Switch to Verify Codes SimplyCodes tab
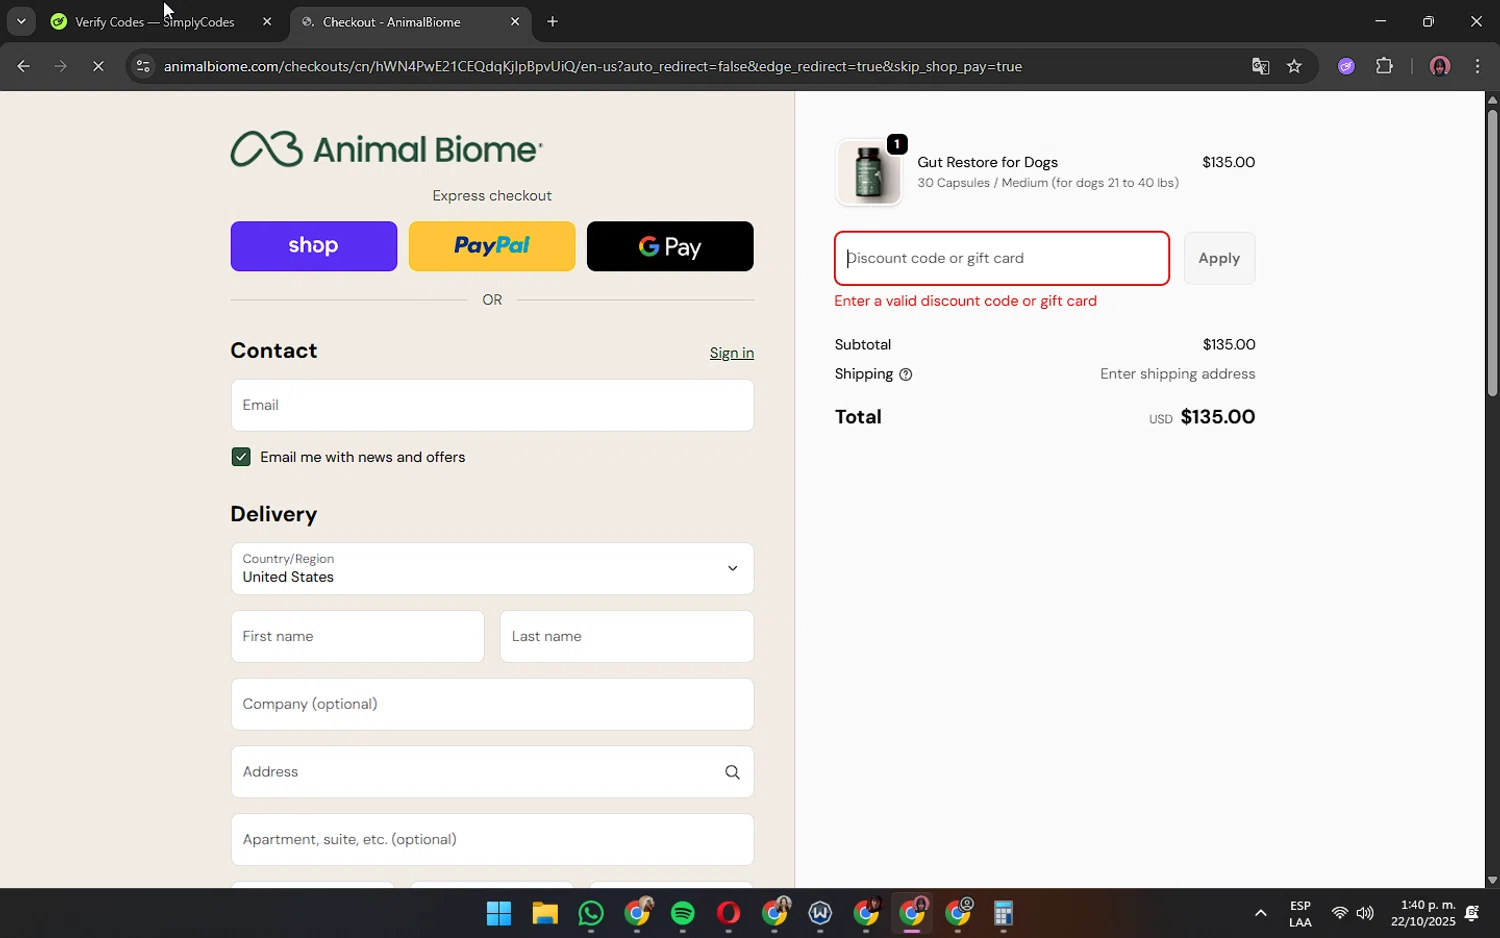The image size is (1500, 938). coord(160,22)
